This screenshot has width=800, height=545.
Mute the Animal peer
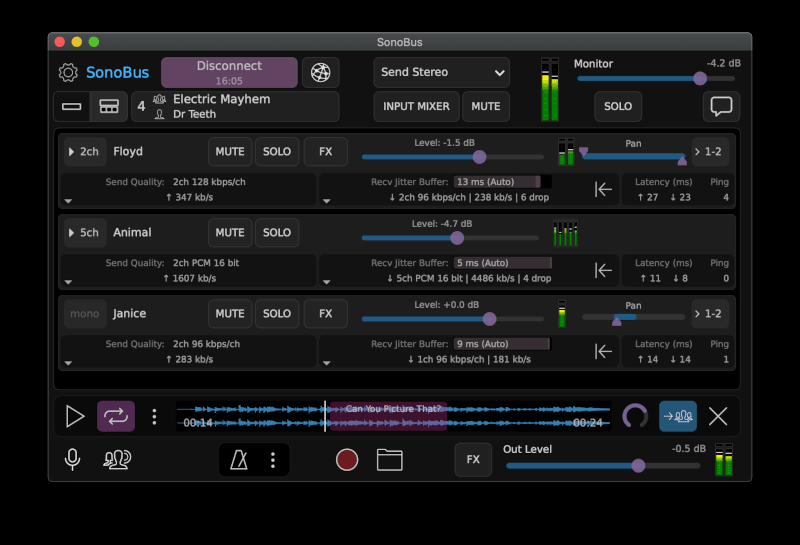point(230,233)
